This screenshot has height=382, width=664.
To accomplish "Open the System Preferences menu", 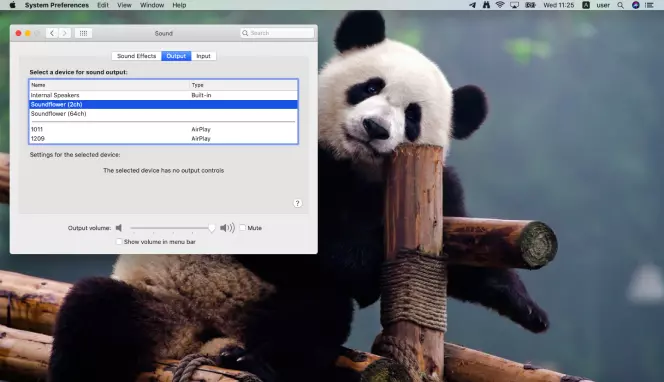I will click(x=57, y=5).
